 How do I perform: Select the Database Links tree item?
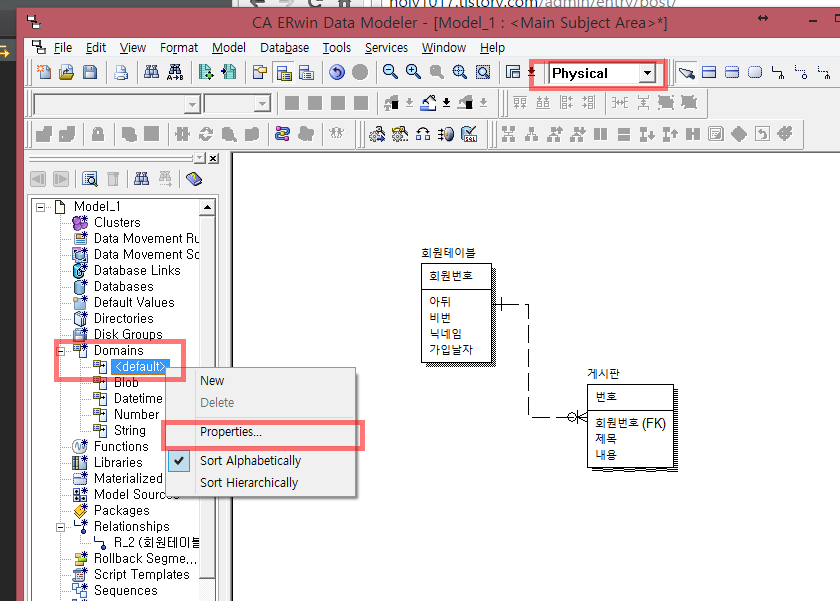[x=137, y=271]
